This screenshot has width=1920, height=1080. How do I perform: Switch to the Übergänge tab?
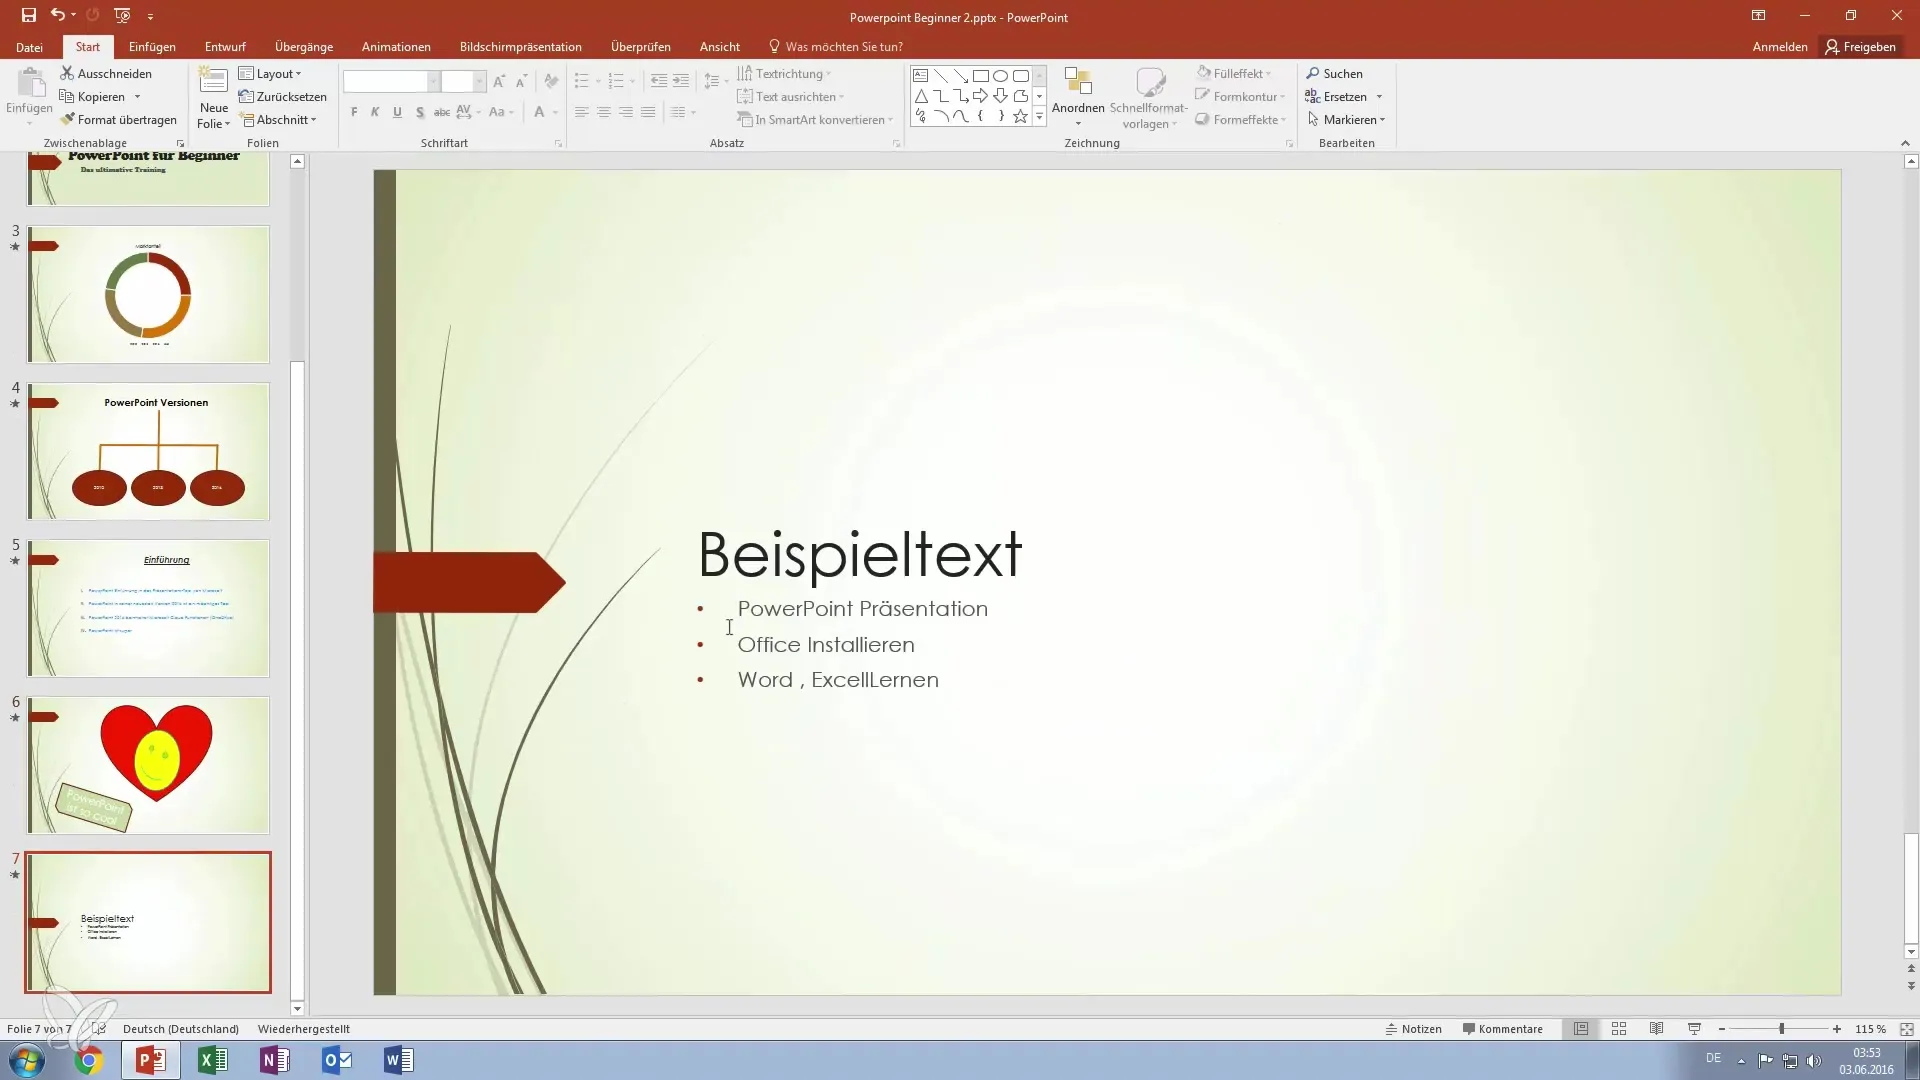click(x=304, y=47)
